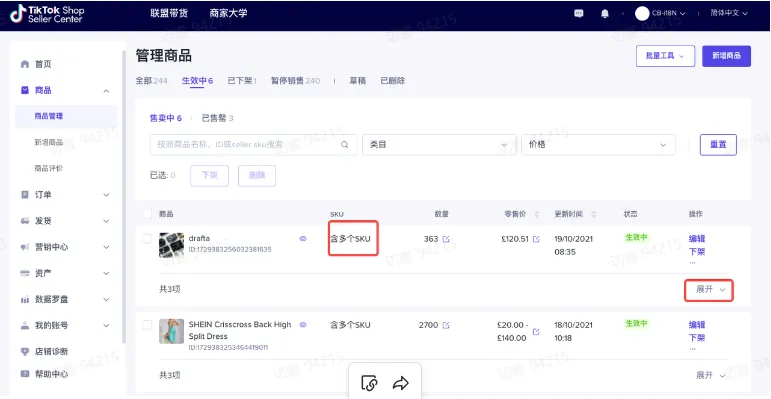Viewport: 771px width, 399px height.
Task: Click the 重置 reset button
Action: (x=718, y=145)
